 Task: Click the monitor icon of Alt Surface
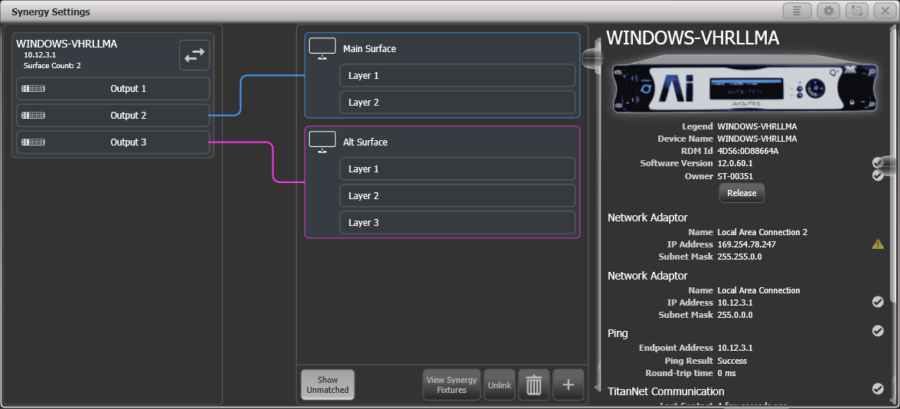pyautogui.click(x=322, y=142)
